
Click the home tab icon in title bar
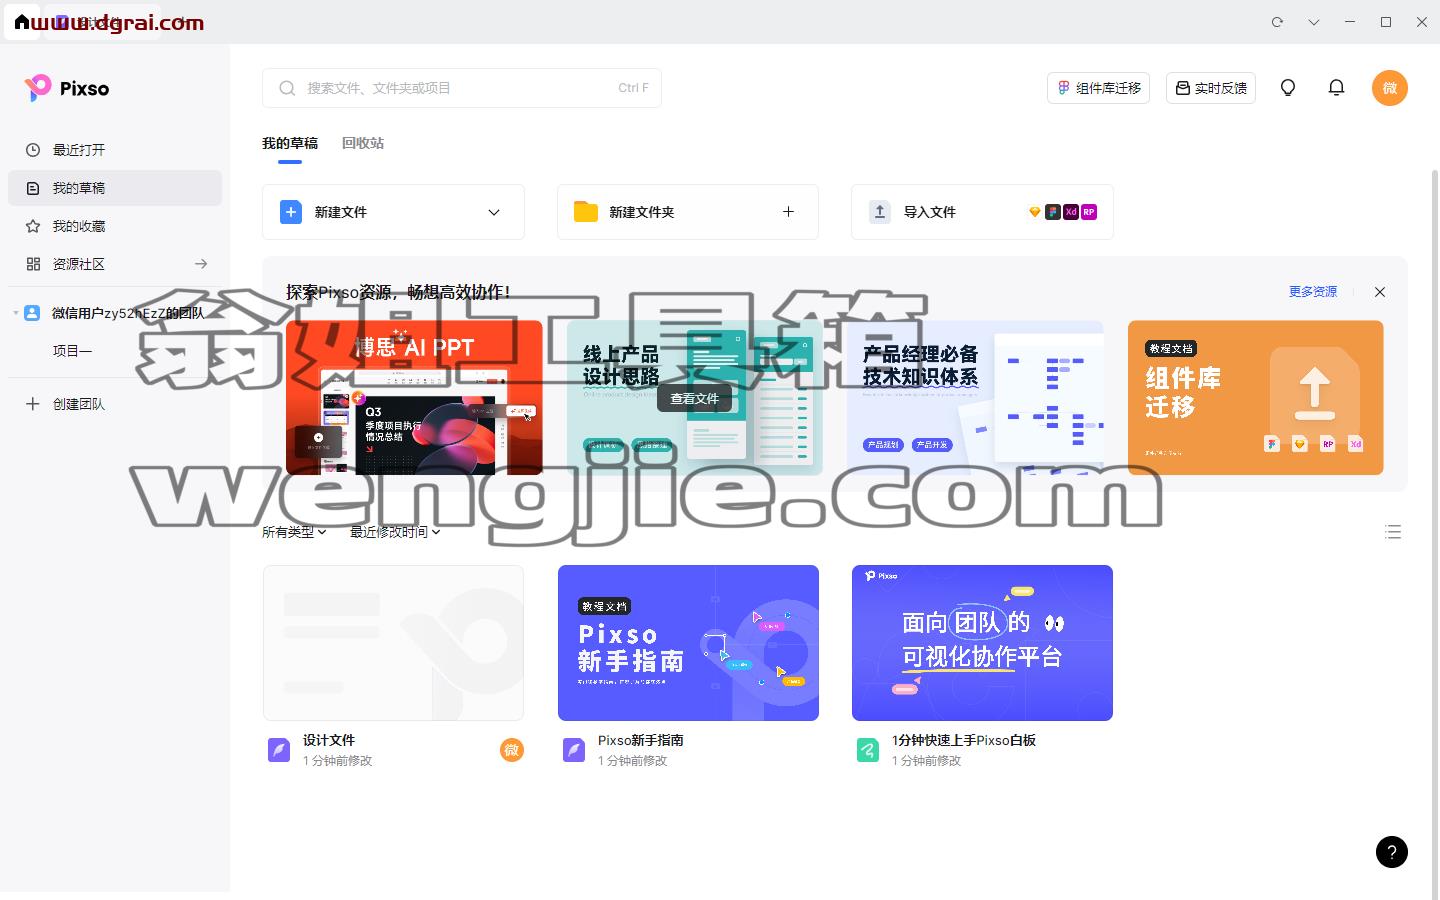22,22
